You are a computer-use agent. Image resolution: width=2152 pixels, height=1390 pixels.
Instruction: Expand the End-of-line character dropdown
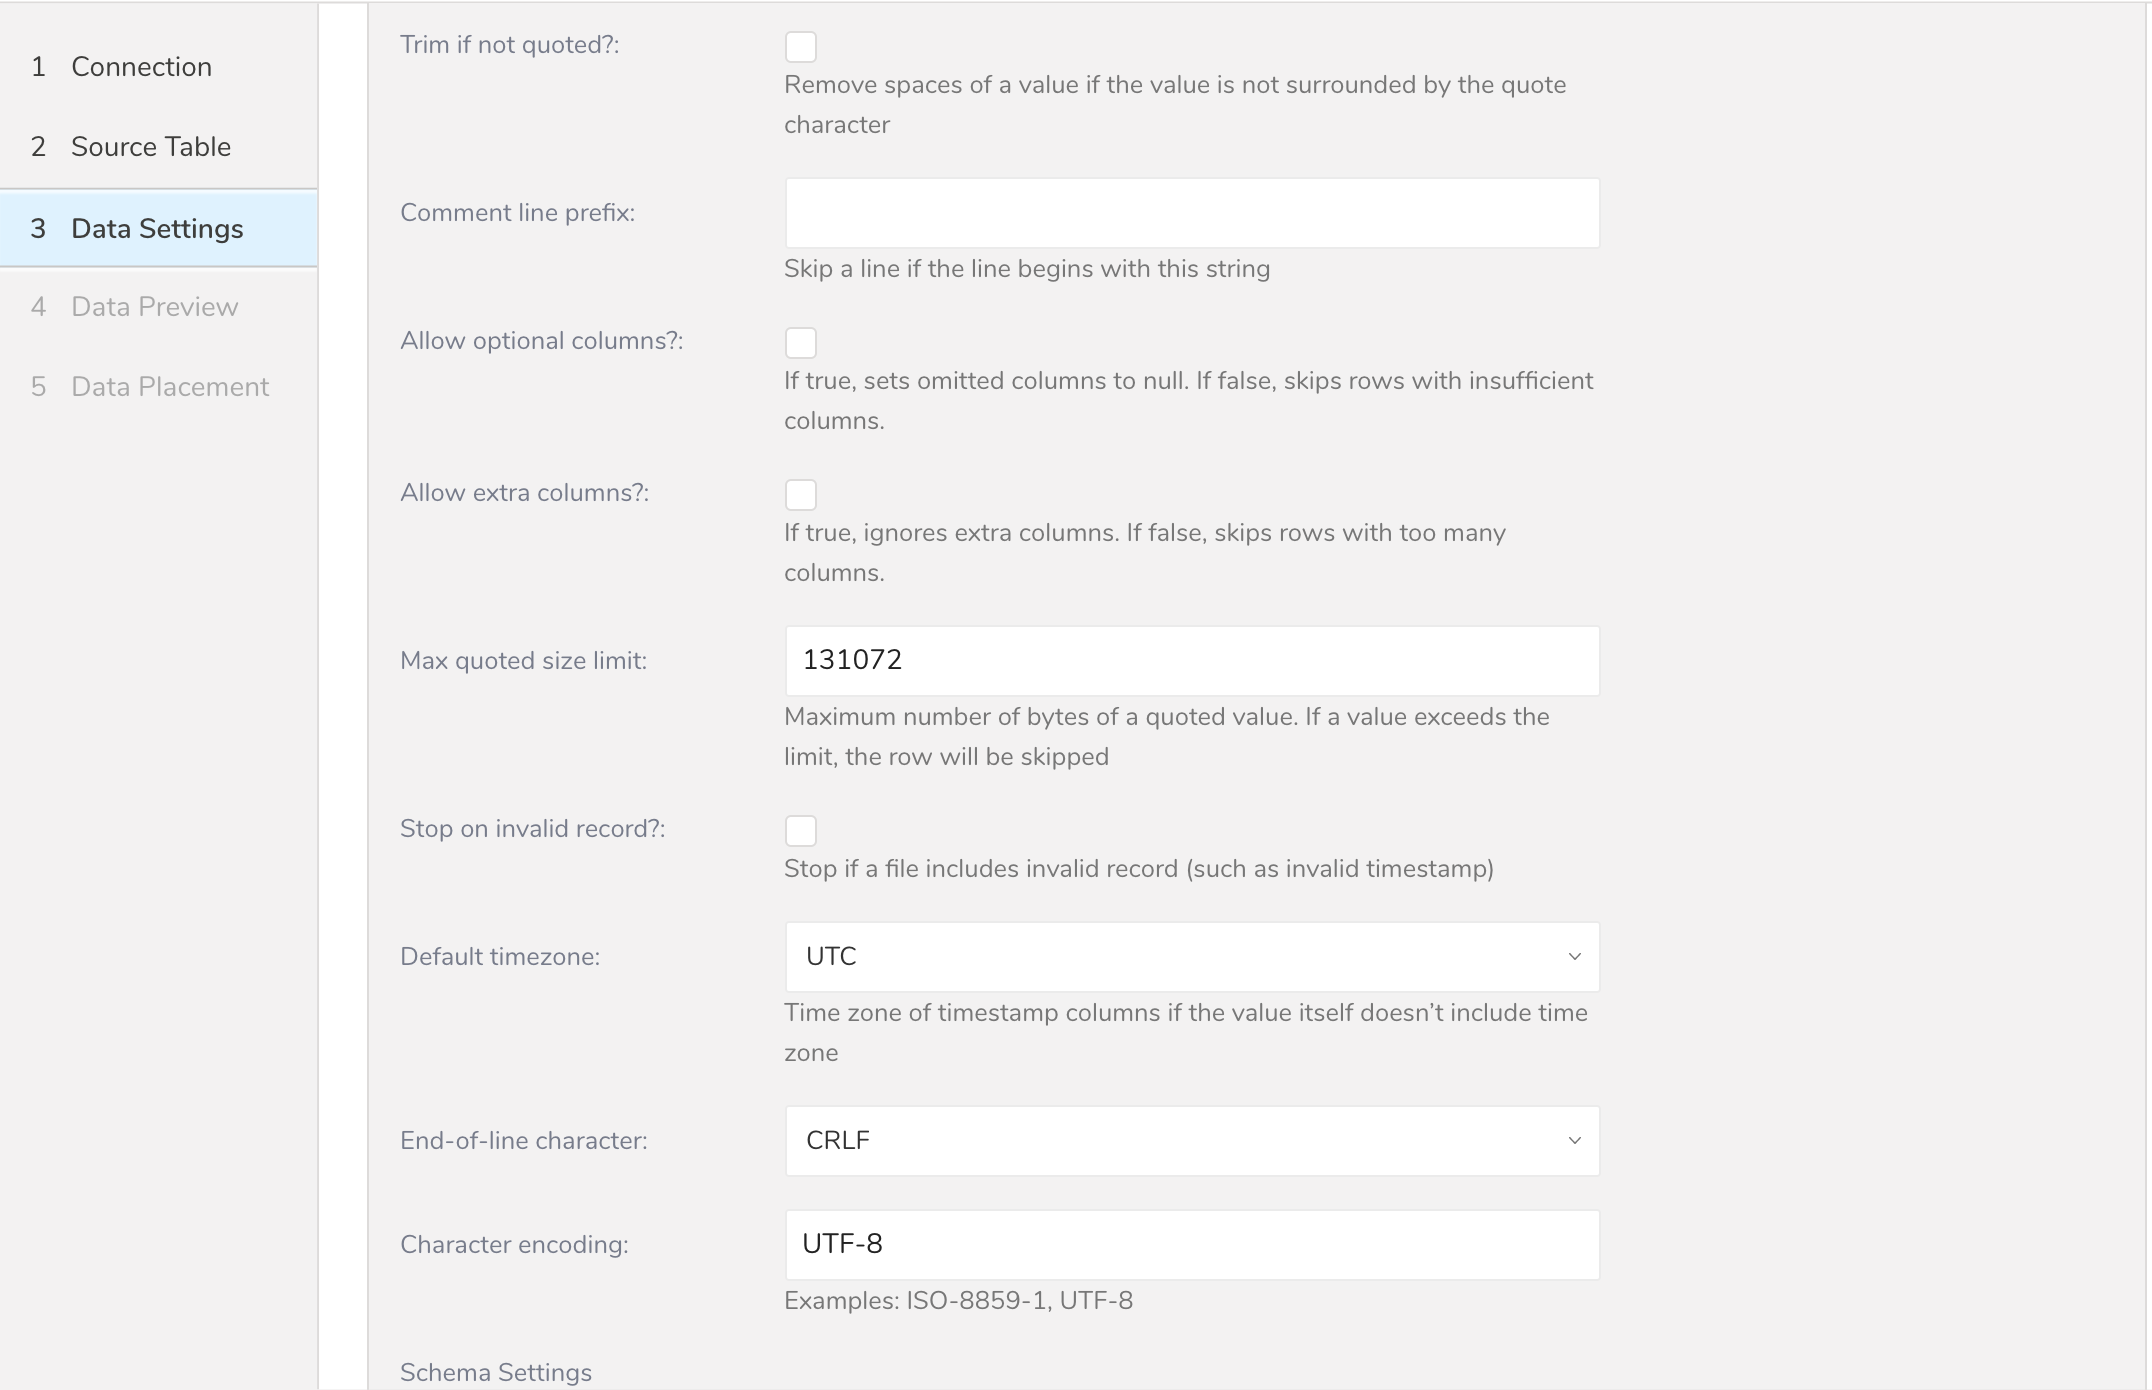coord(1190,1141)
